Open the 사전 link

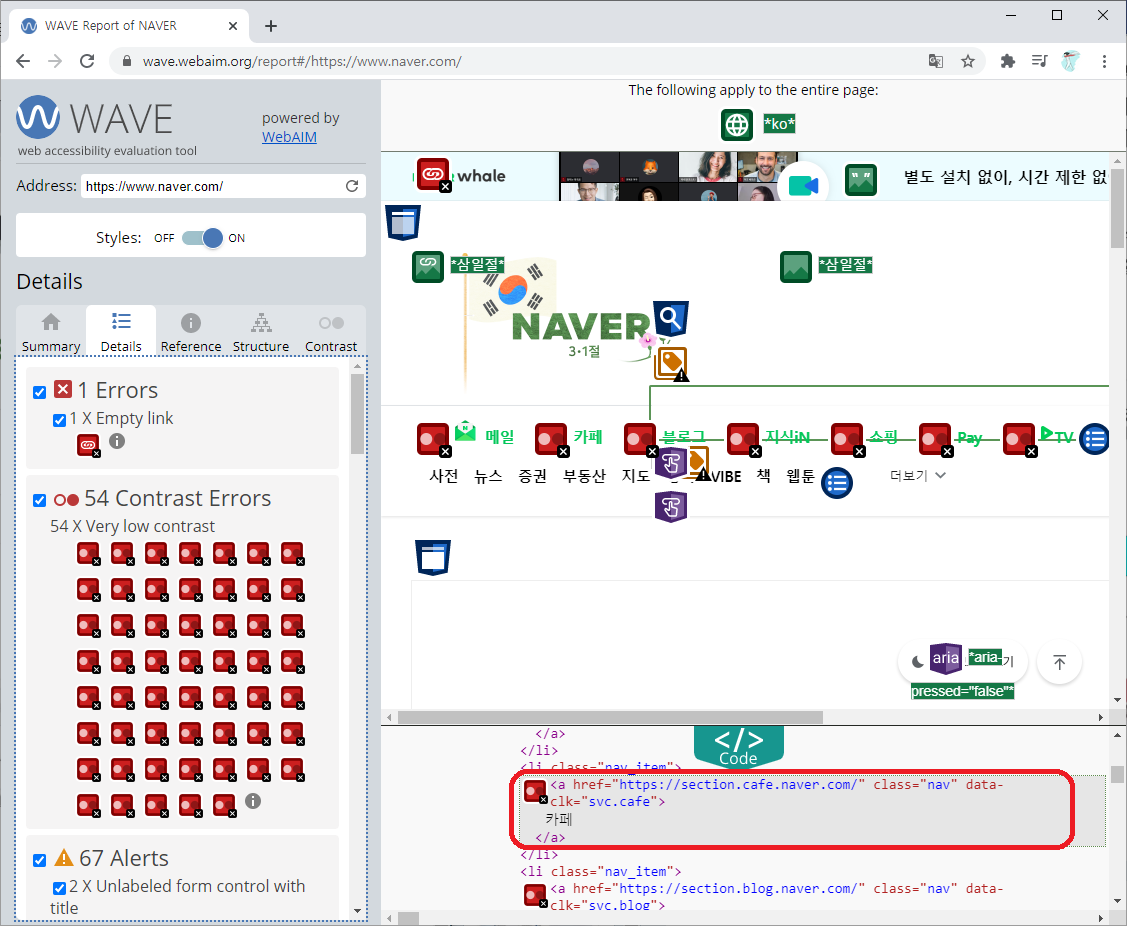443,475
